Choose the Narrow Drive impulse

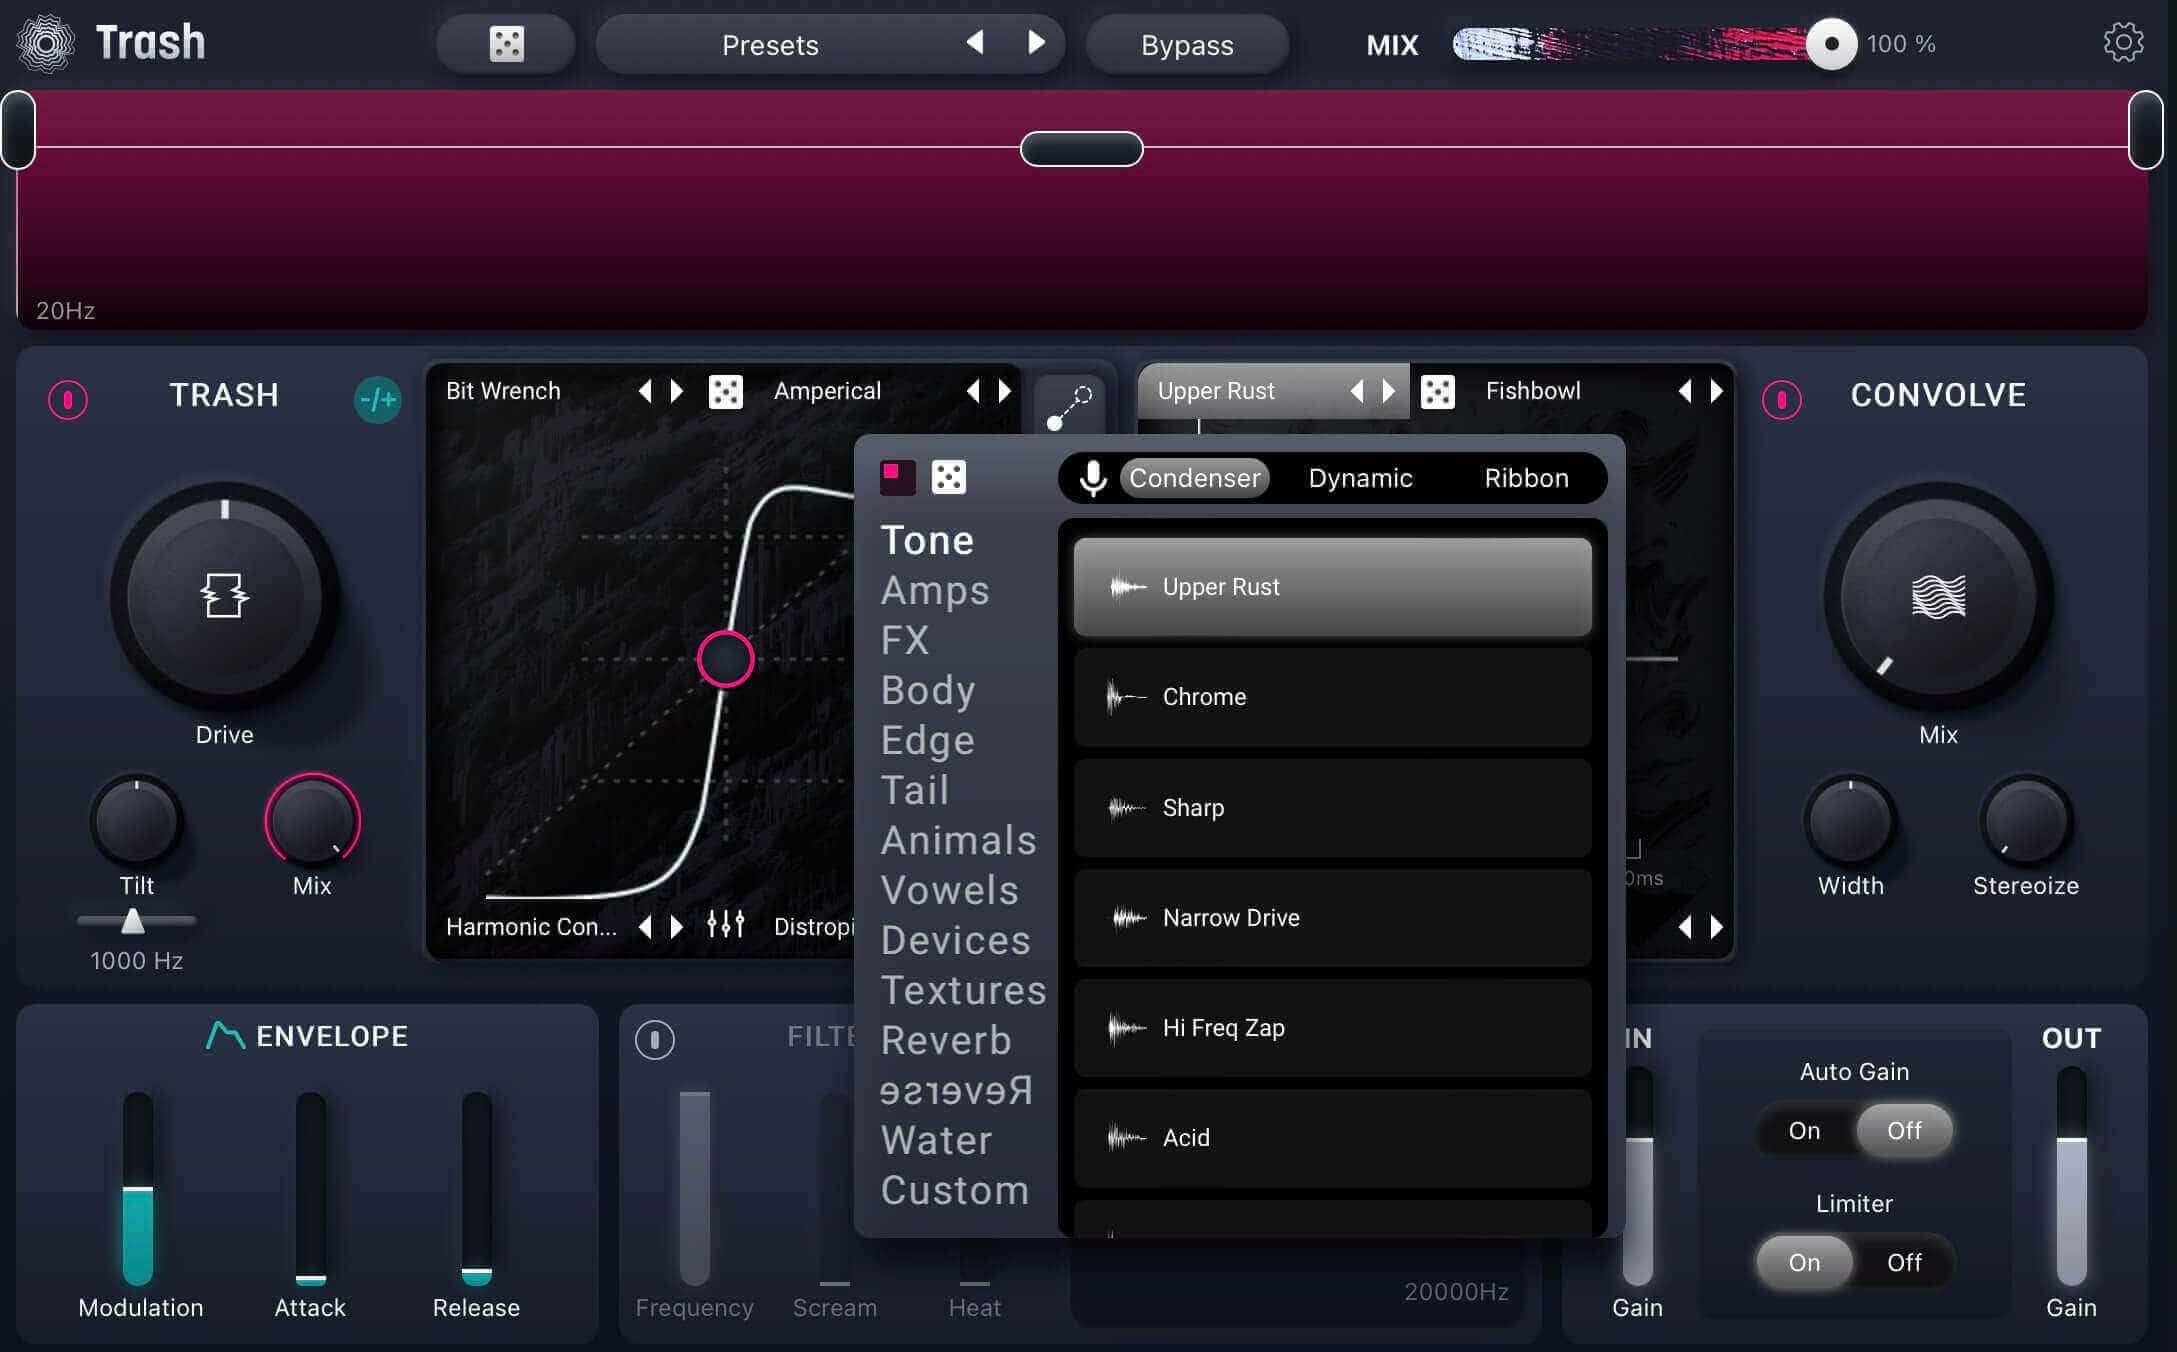pos(1332,917)
